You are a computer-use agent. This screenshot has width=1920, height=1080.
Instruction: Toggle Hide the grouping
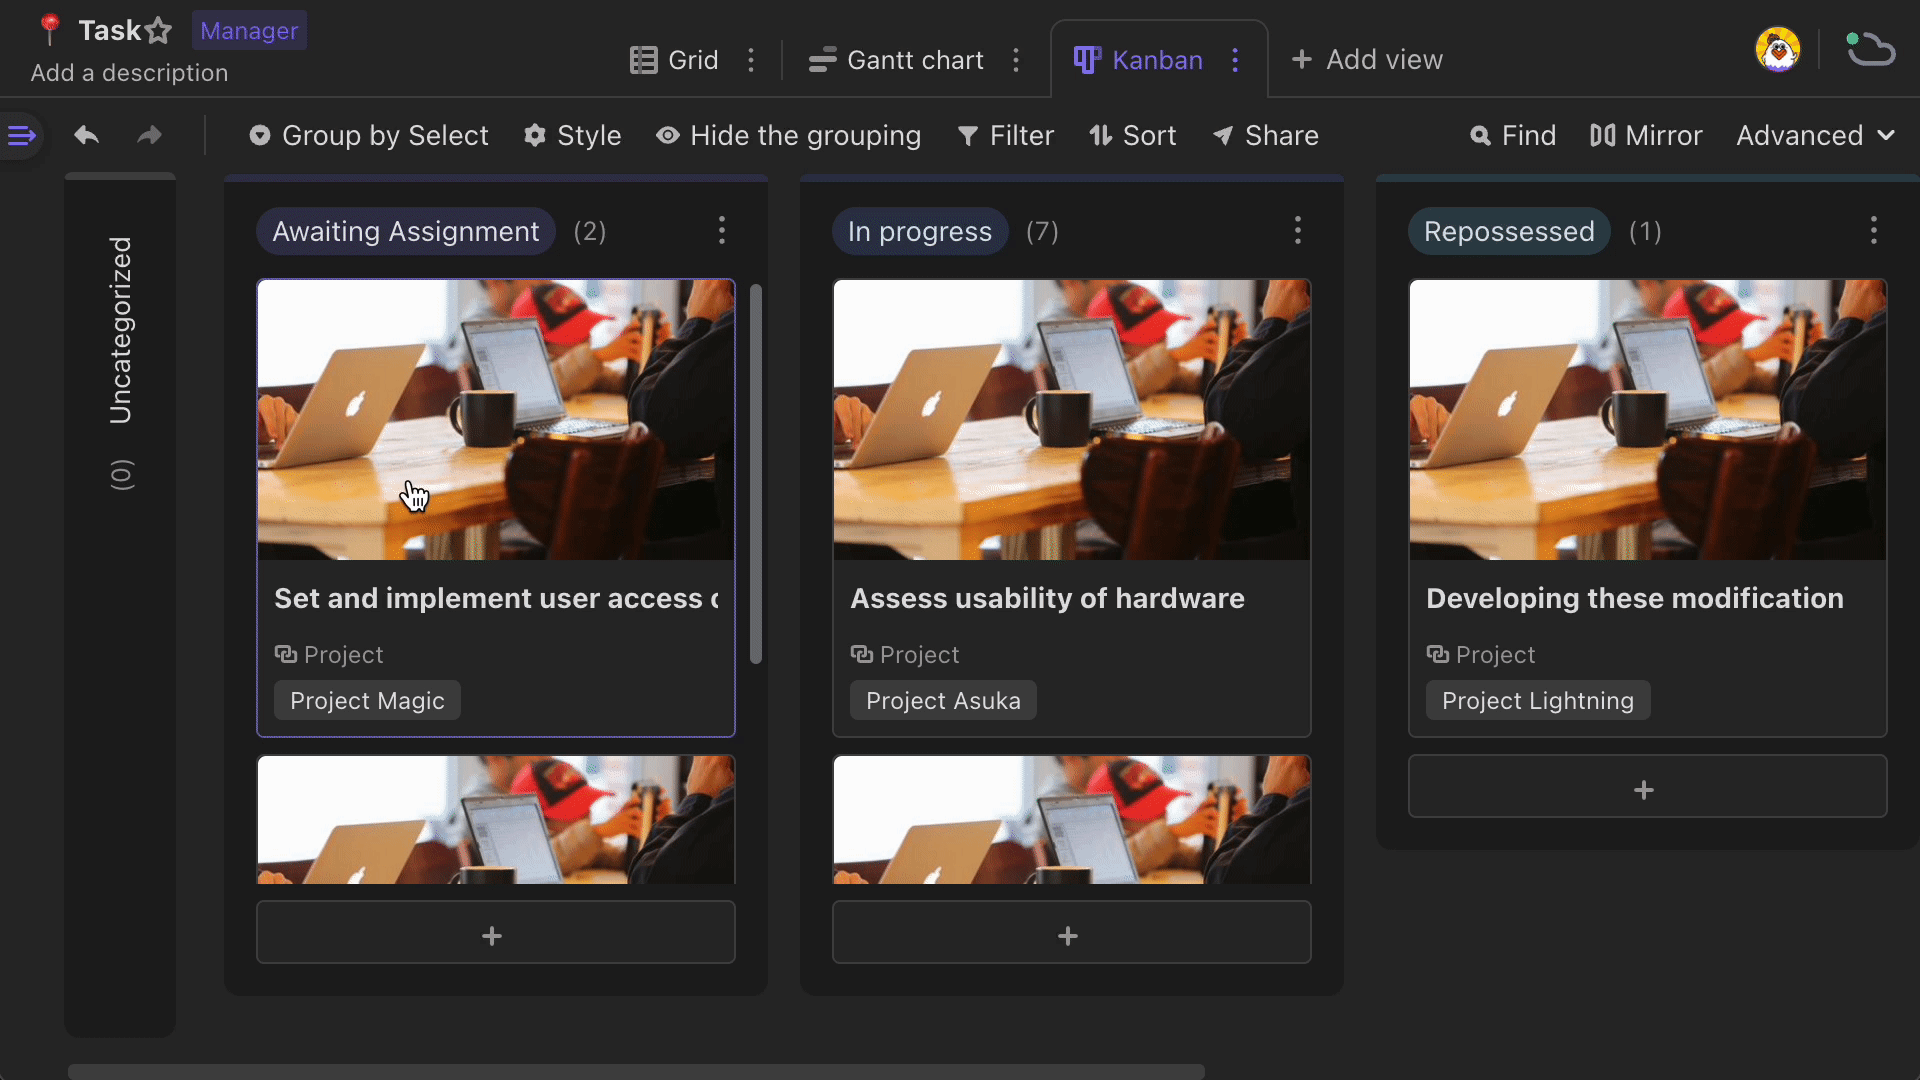tap(787, 136)
